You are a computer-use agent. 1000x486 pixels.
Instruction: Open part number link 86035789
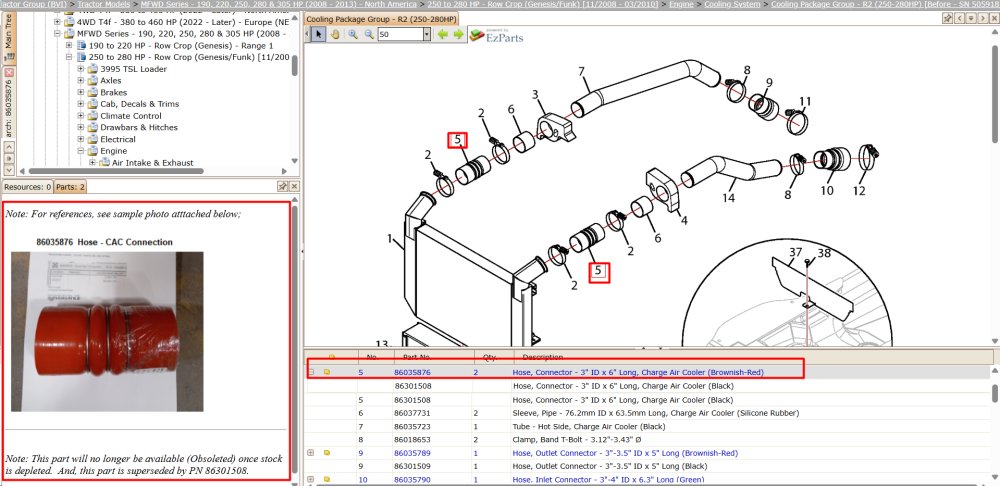click(413, 453)
